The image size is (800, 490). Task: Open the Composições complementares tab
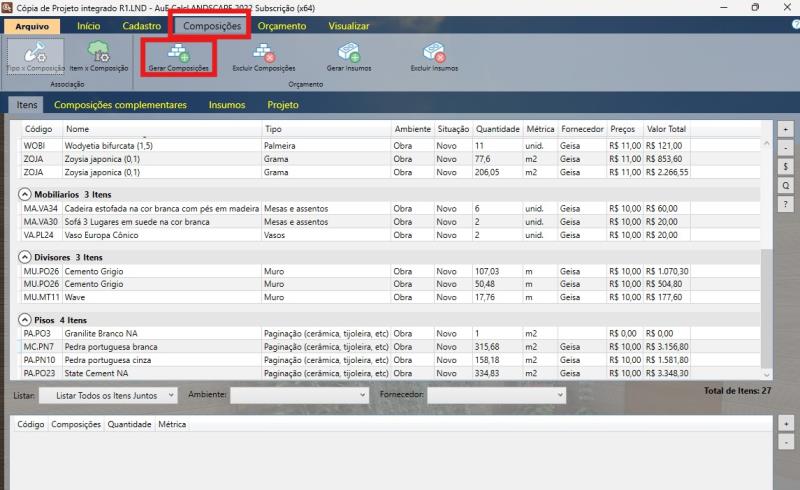click(120, 104)
